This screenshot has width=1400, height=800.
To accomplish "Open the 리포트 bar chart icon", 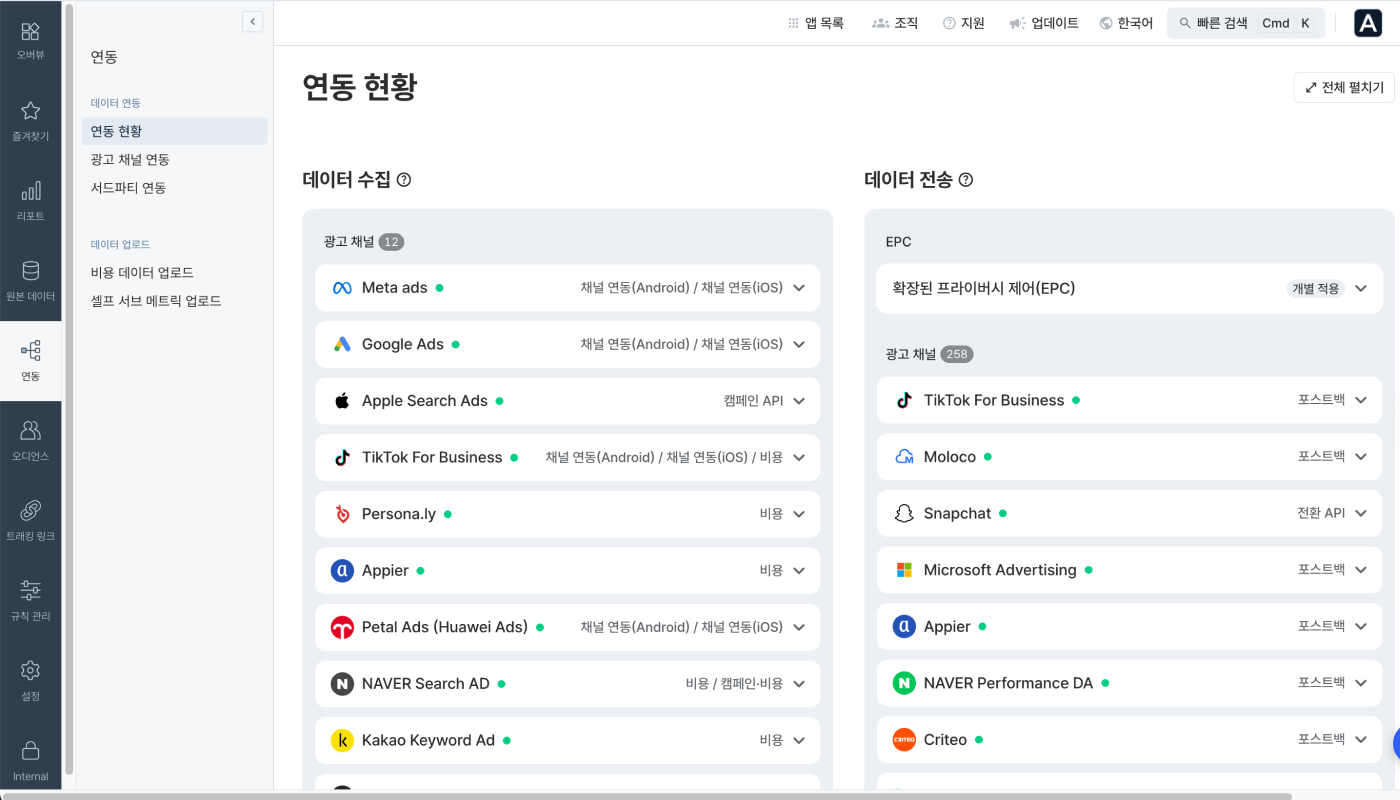I will click(30, 191).
